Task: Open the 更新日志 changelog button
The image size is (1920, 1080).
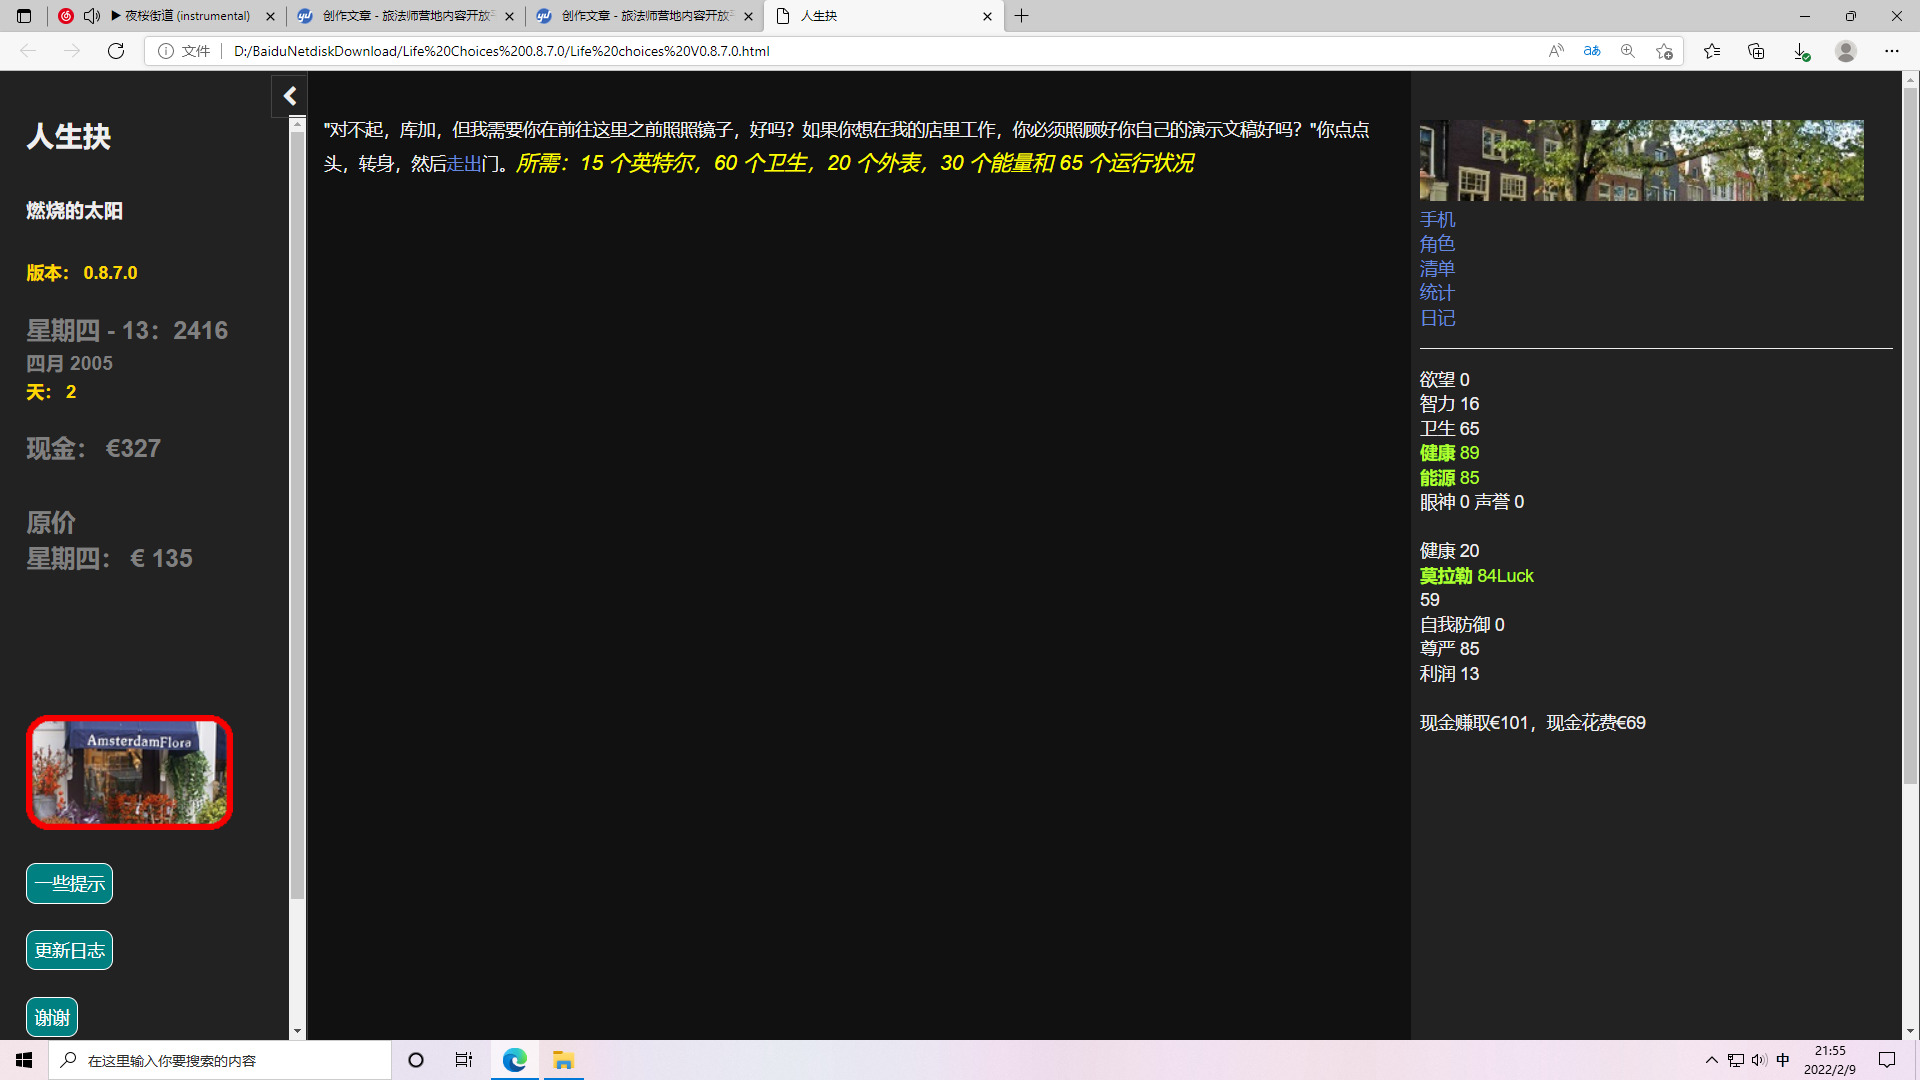Action: point(69,951)
